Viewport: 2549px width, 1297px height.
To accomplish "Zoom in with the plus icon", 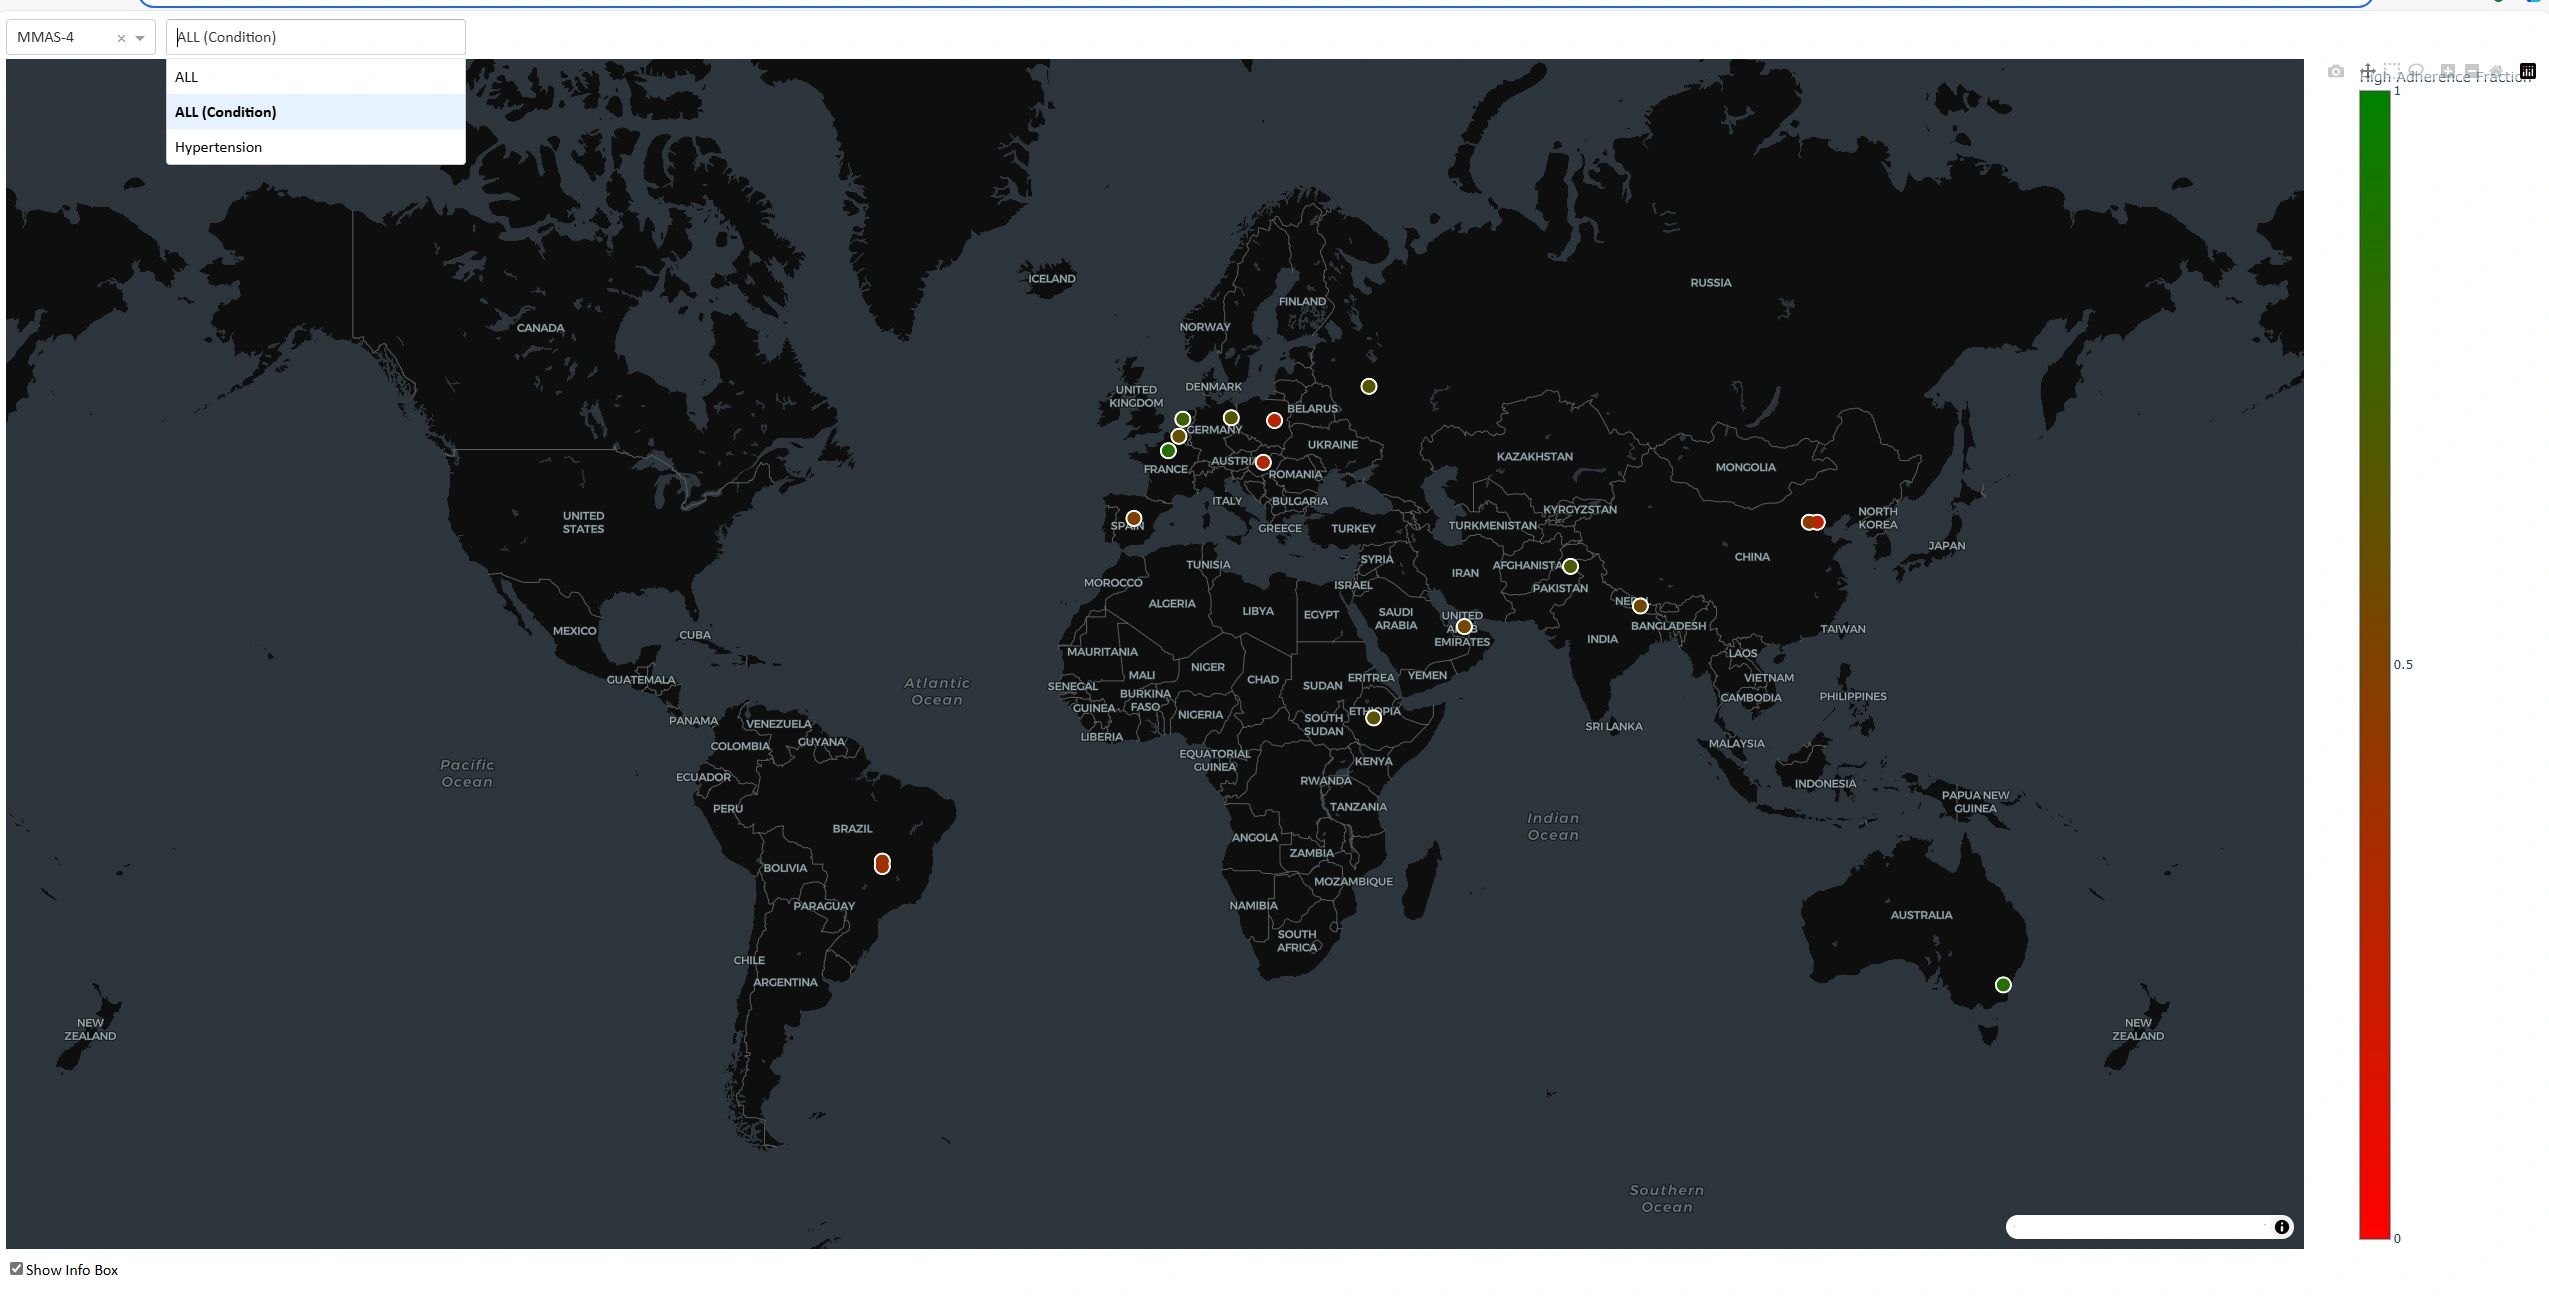I will click(x=2448, y=71).
